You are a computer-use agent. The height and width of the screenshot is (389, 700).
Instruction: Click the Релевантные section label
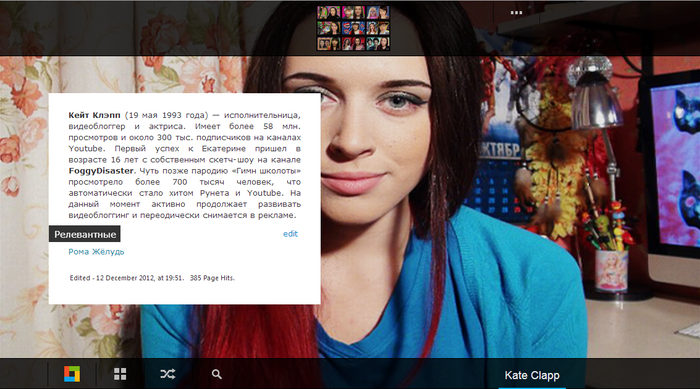click(x=85, y=234)
